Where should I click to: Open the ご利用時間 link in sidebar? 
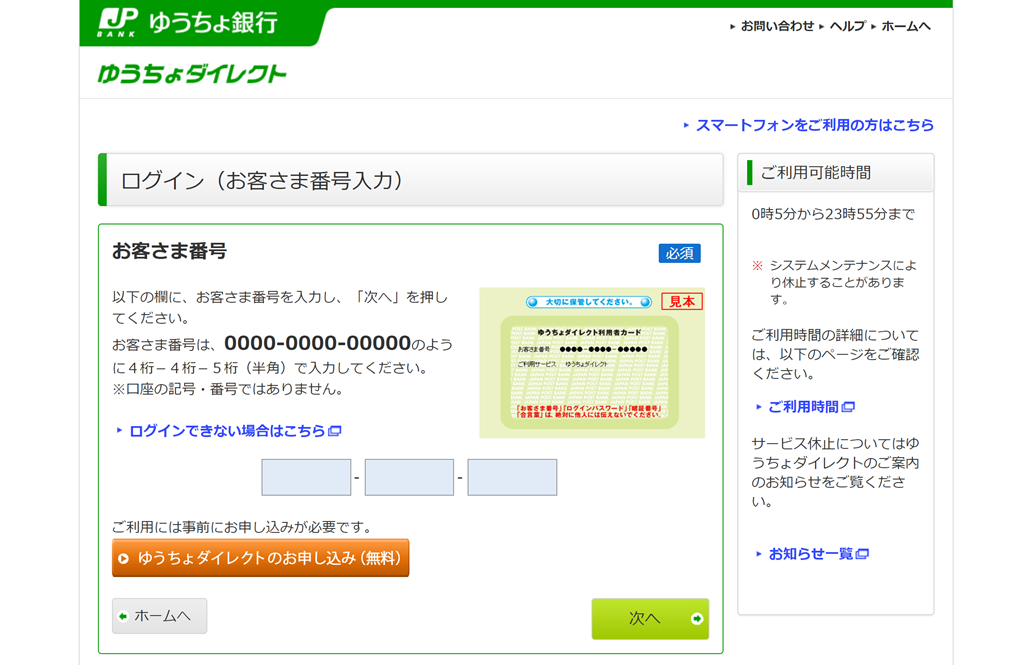[x=804, y=407]
